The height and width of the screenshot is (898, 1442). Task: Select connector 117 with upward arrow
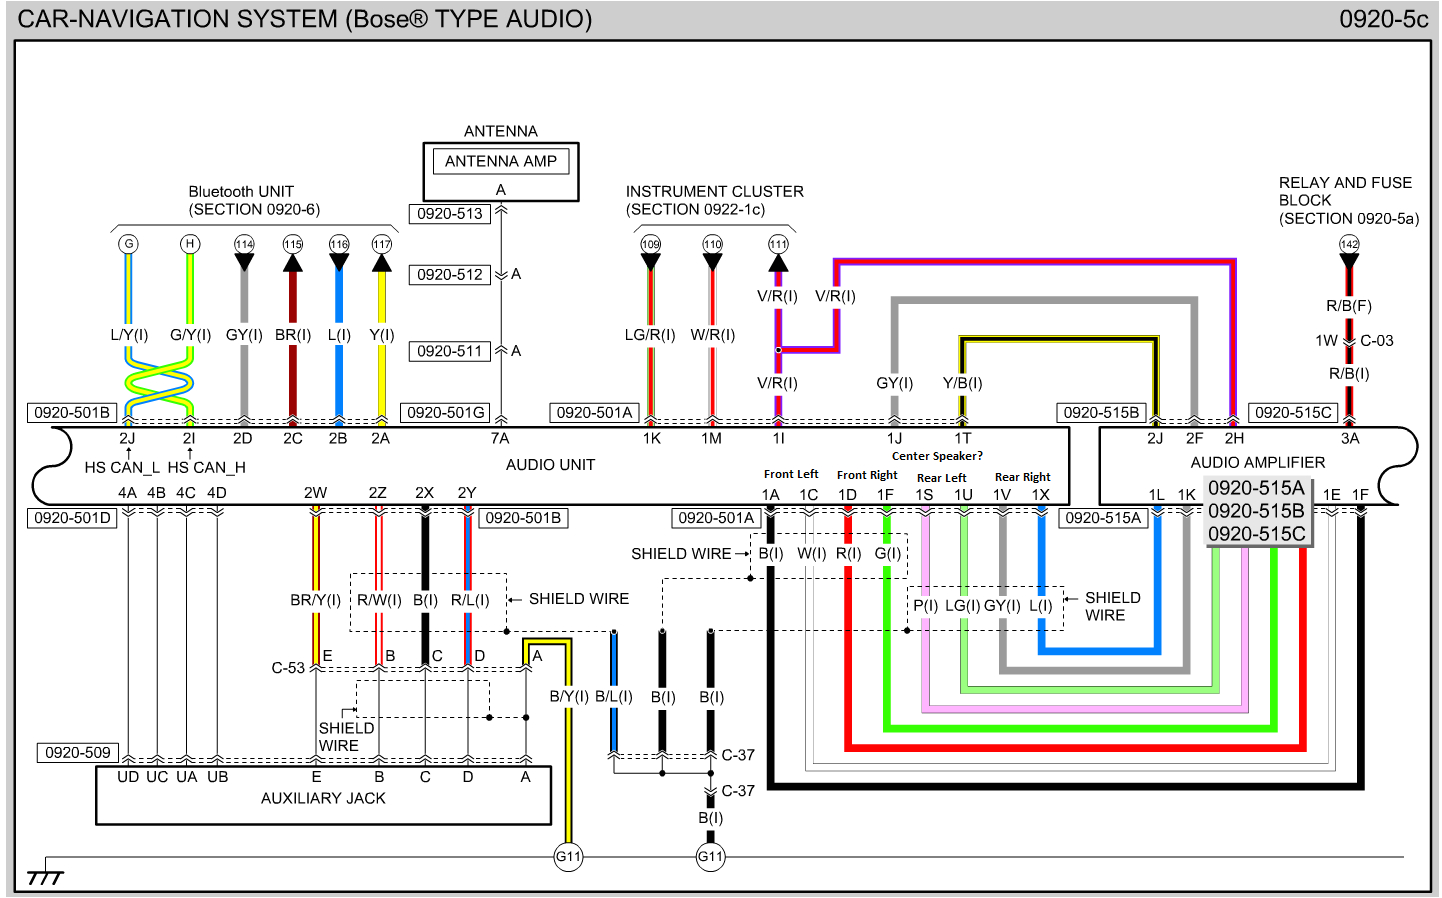381,243
